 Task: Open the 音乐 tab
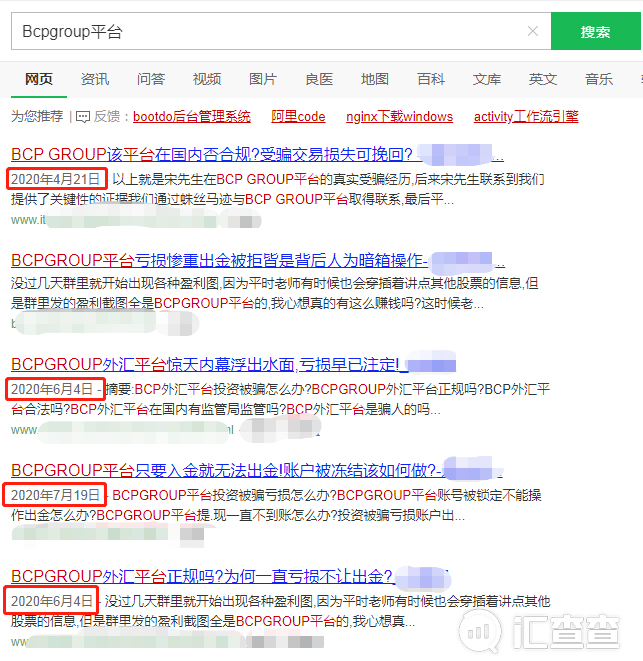point(599,79)
